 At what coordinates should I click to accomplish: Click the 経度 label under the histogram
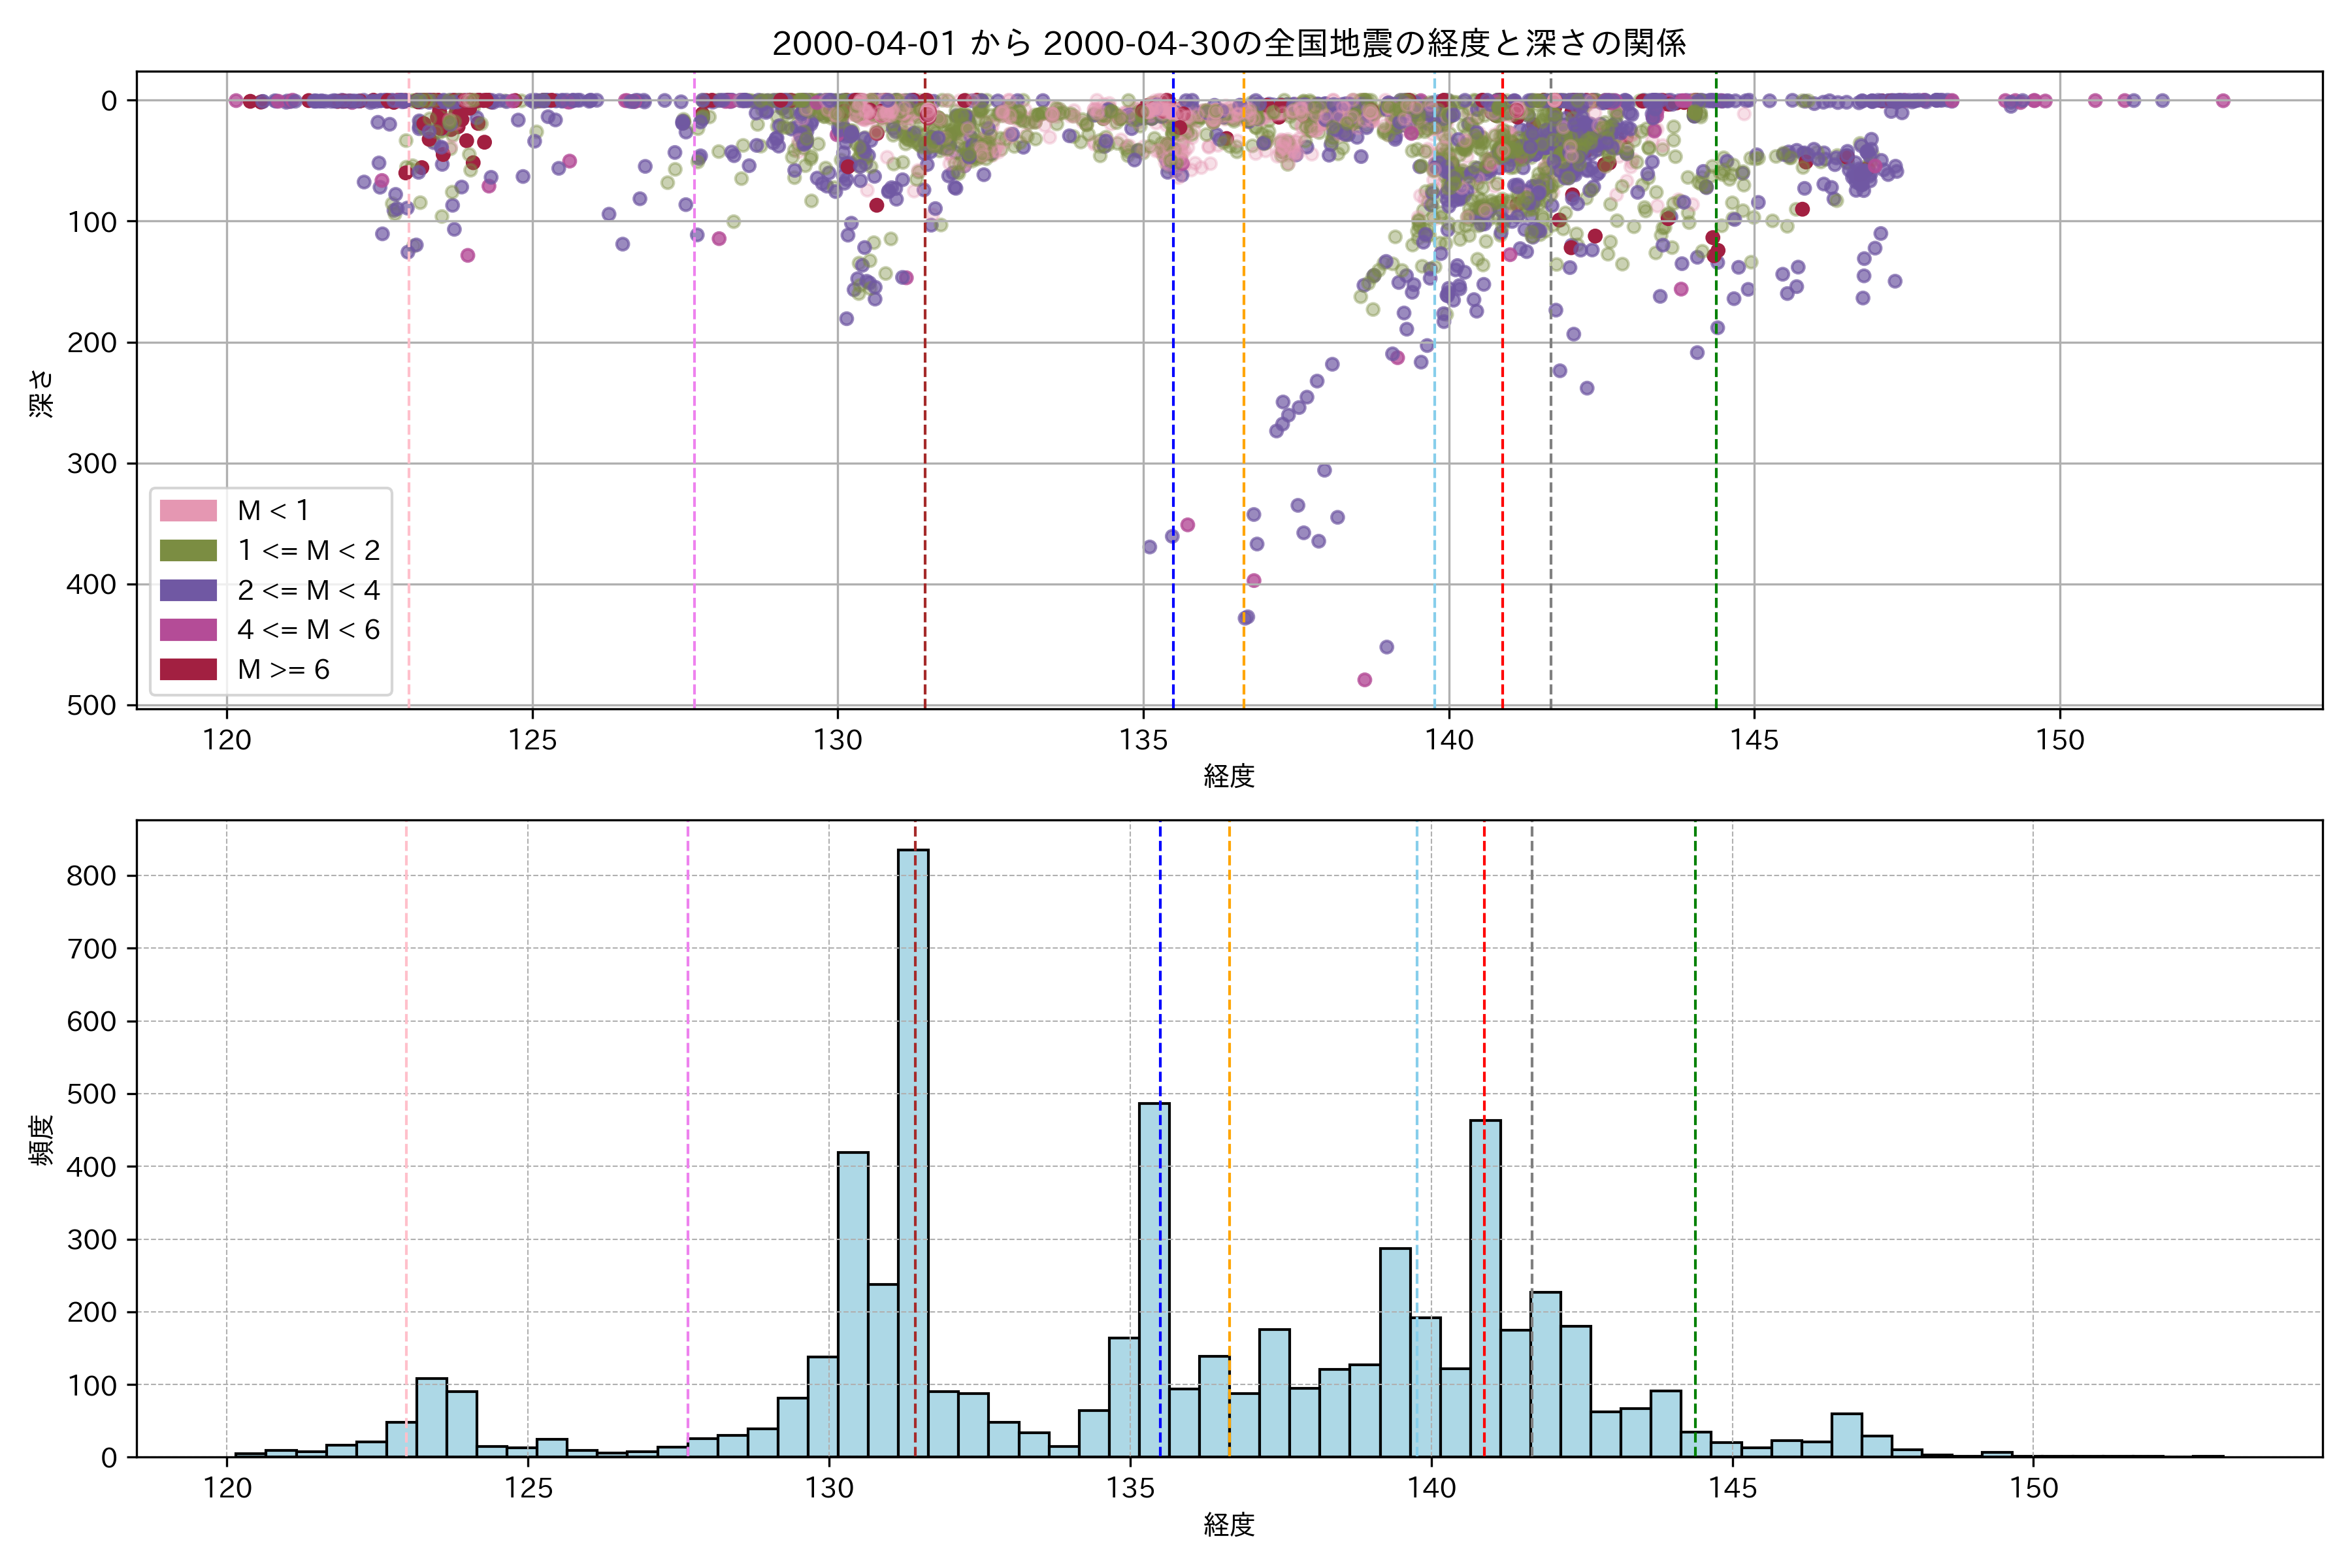1229,1525
